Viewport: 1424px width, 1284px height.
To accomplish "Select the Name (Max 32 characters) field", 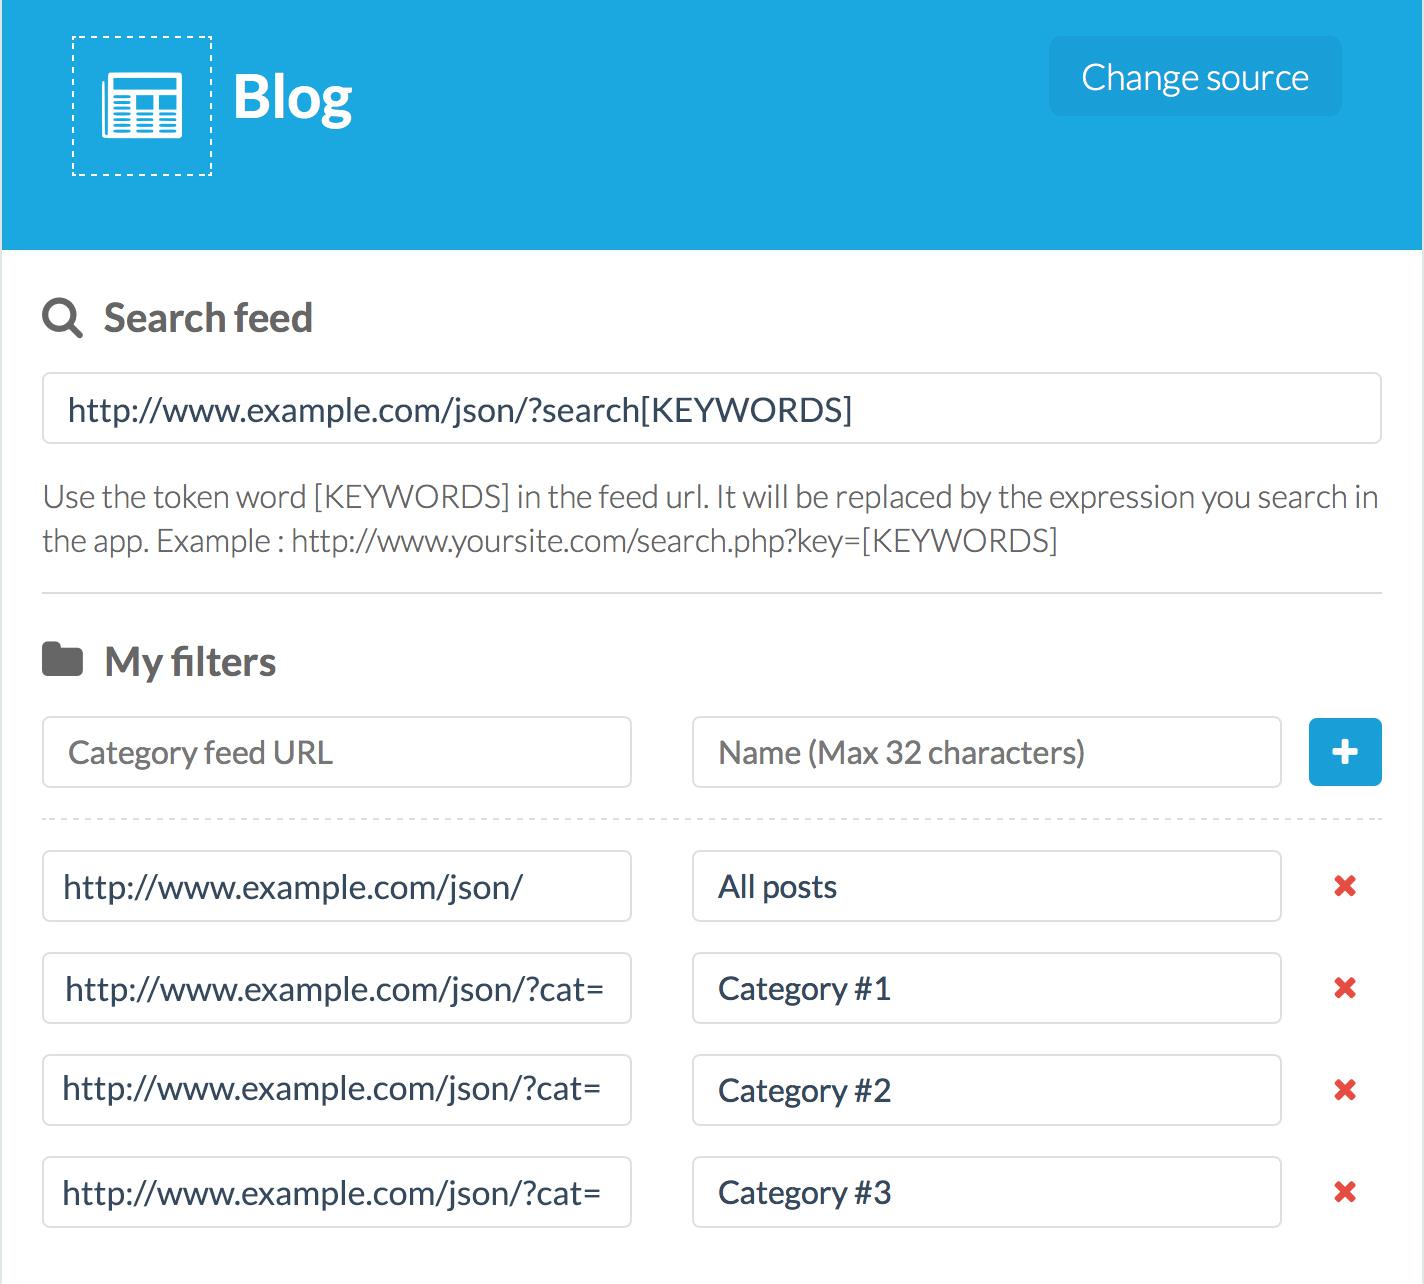I will pyautogui.click(x=986, y=752).
